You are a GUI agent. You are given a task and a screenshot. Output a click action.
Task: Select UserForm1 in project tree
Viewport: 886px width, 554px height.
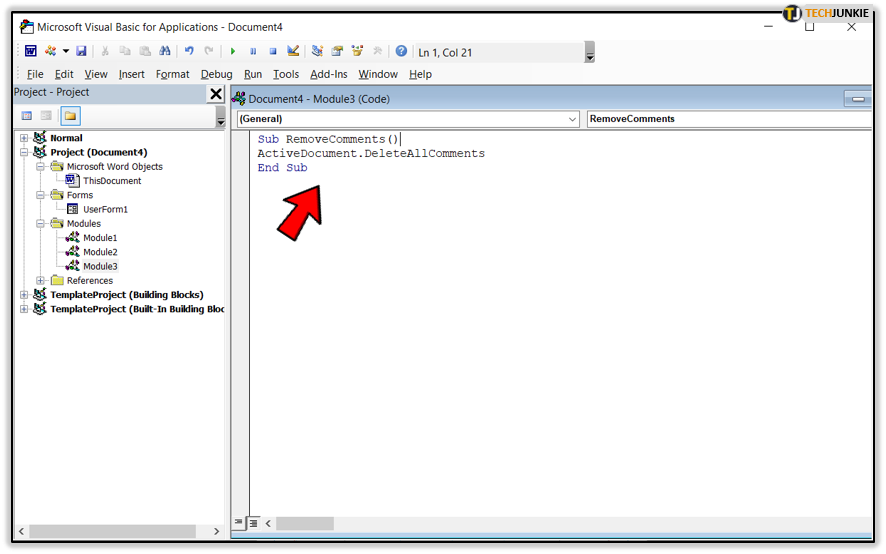(x=105, y=209)
